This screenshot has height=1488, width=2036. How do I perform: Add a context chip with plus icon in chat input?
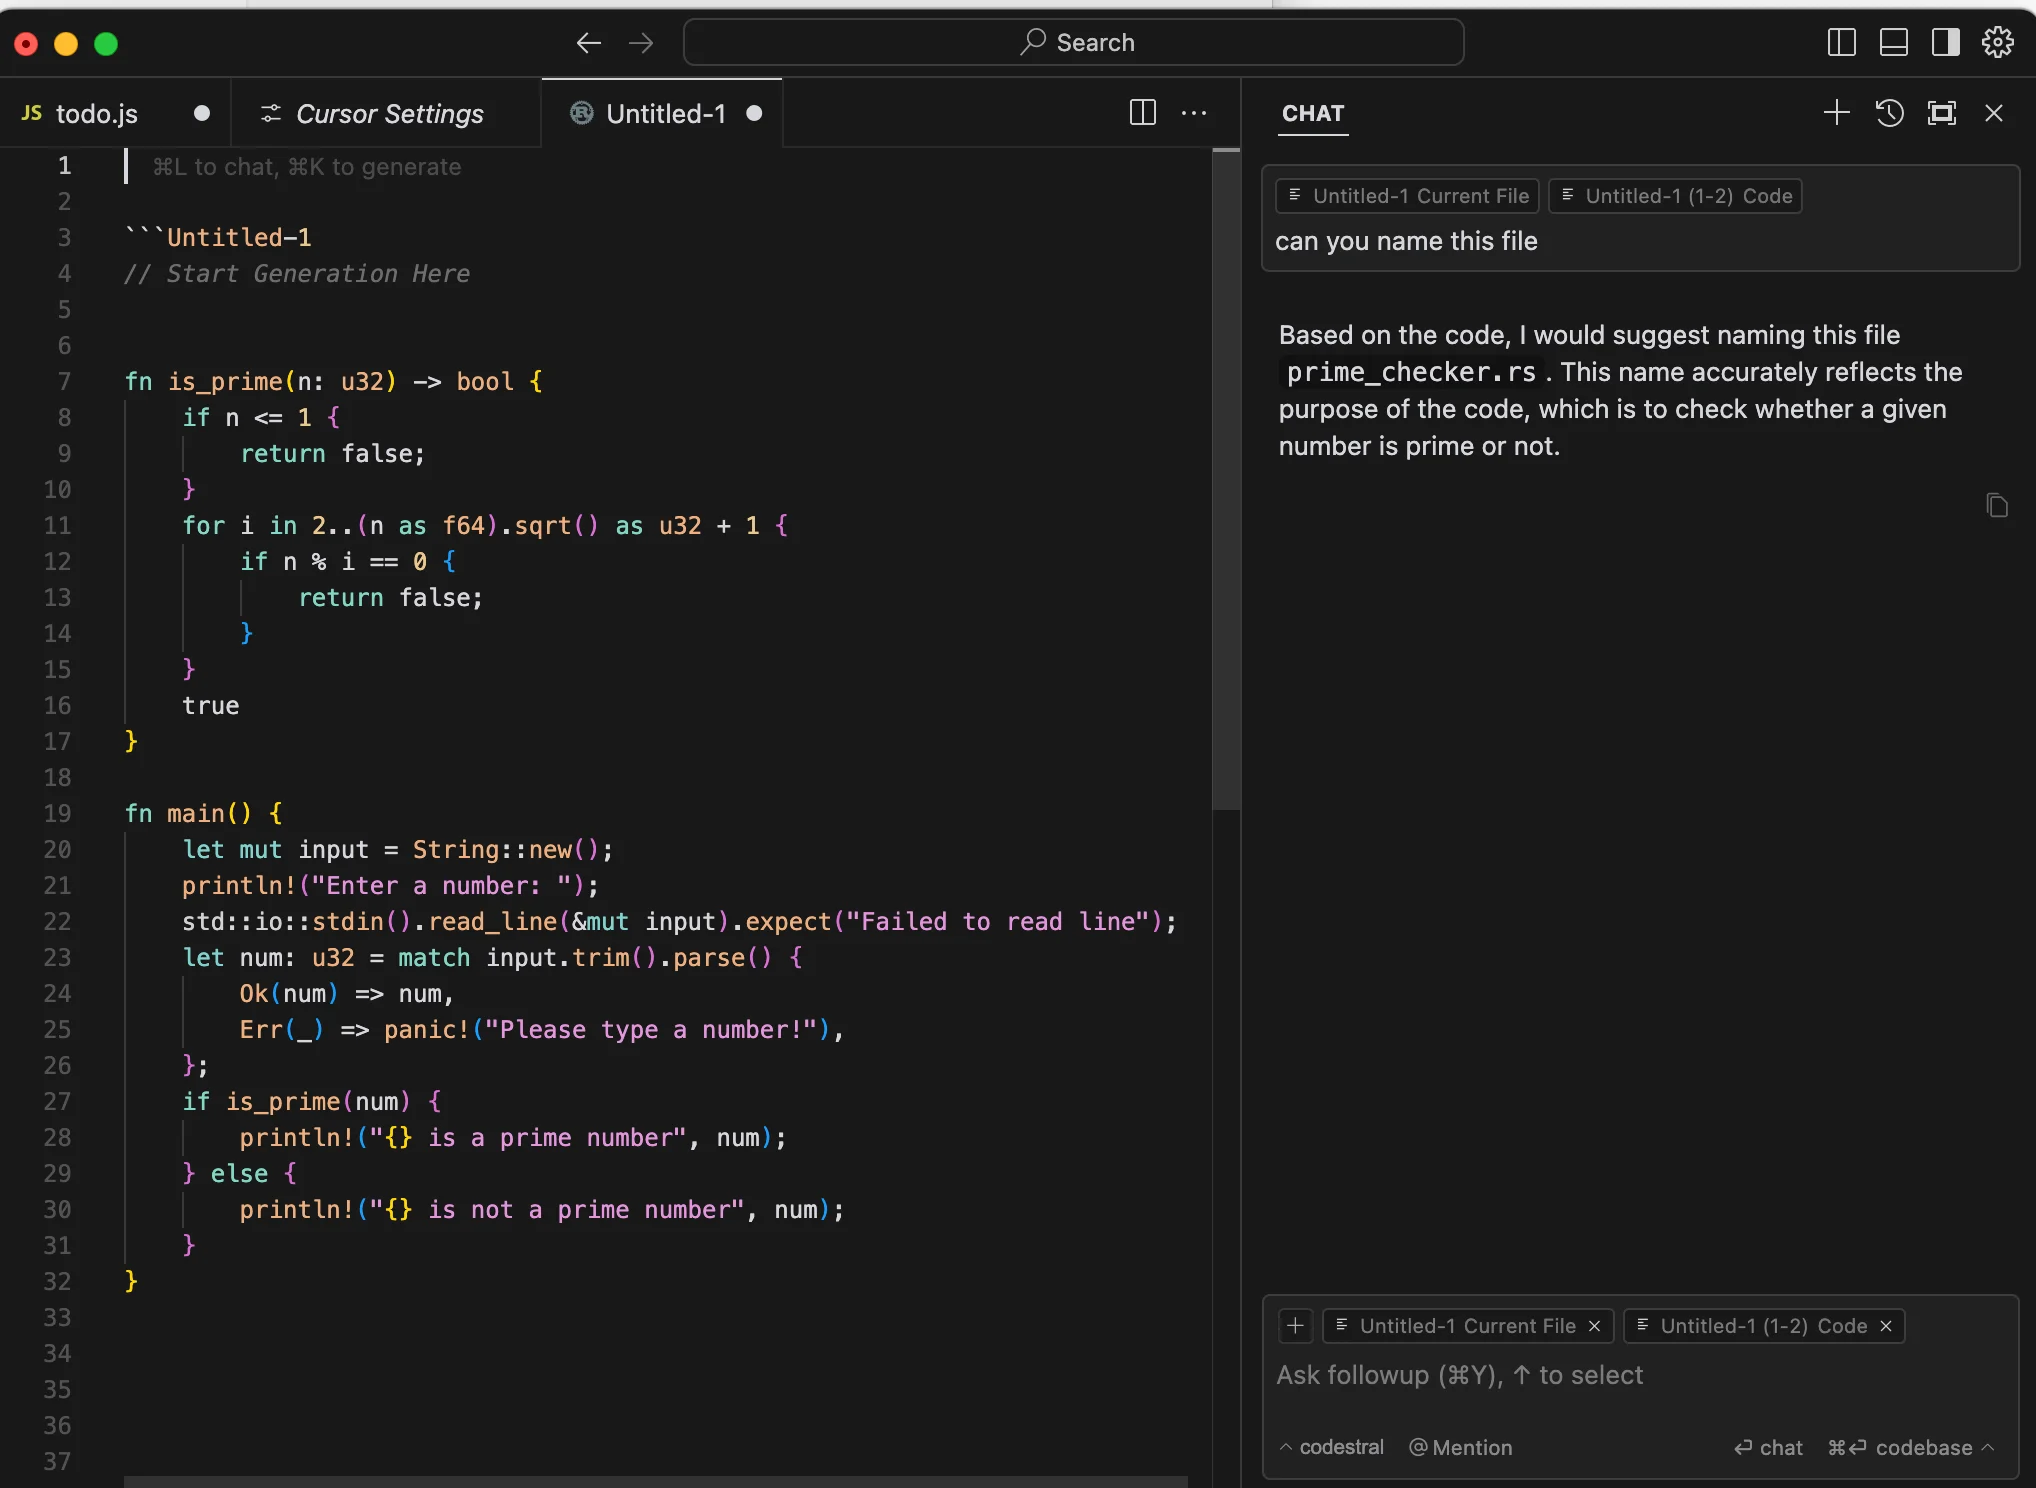pos(1295,1326)
